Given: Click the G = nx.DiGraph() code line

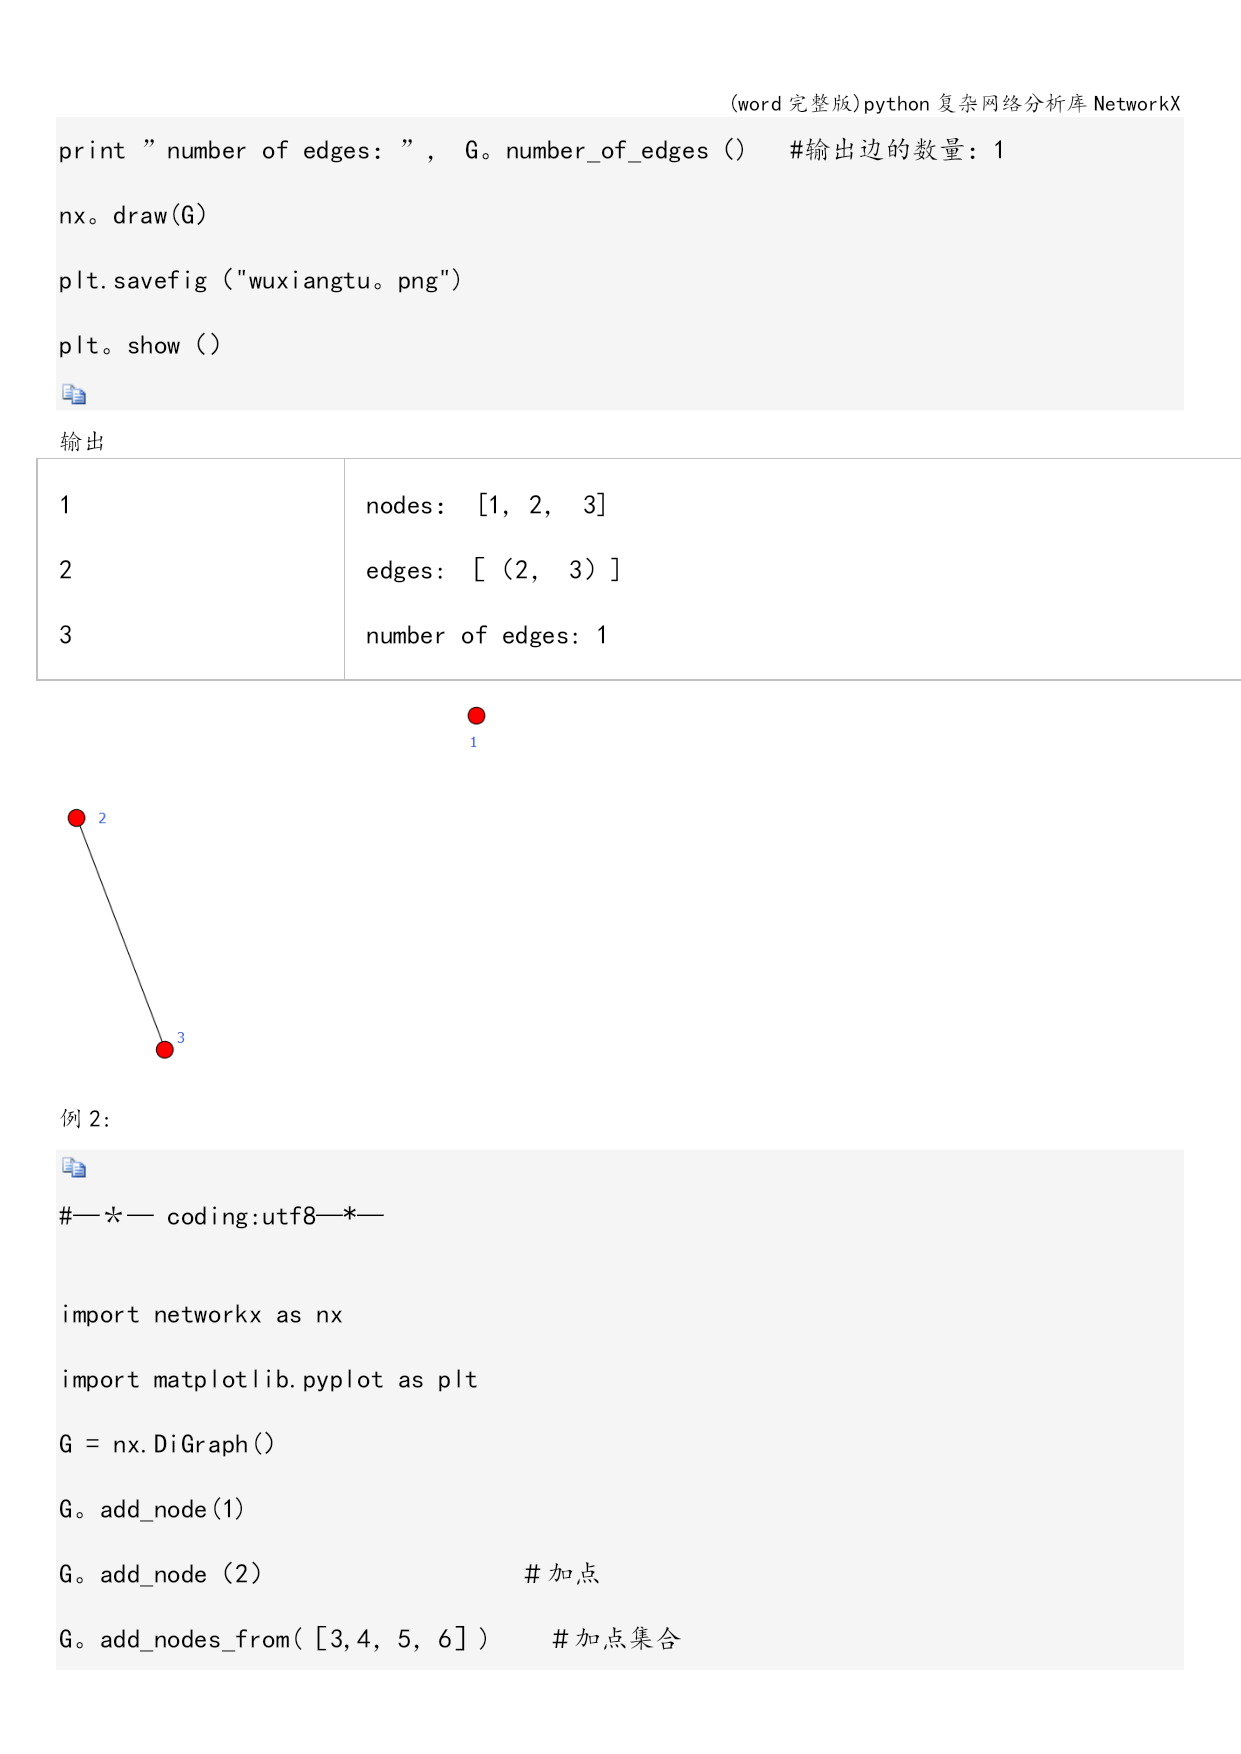Looking at the screenshot, I should point(167,1445).
